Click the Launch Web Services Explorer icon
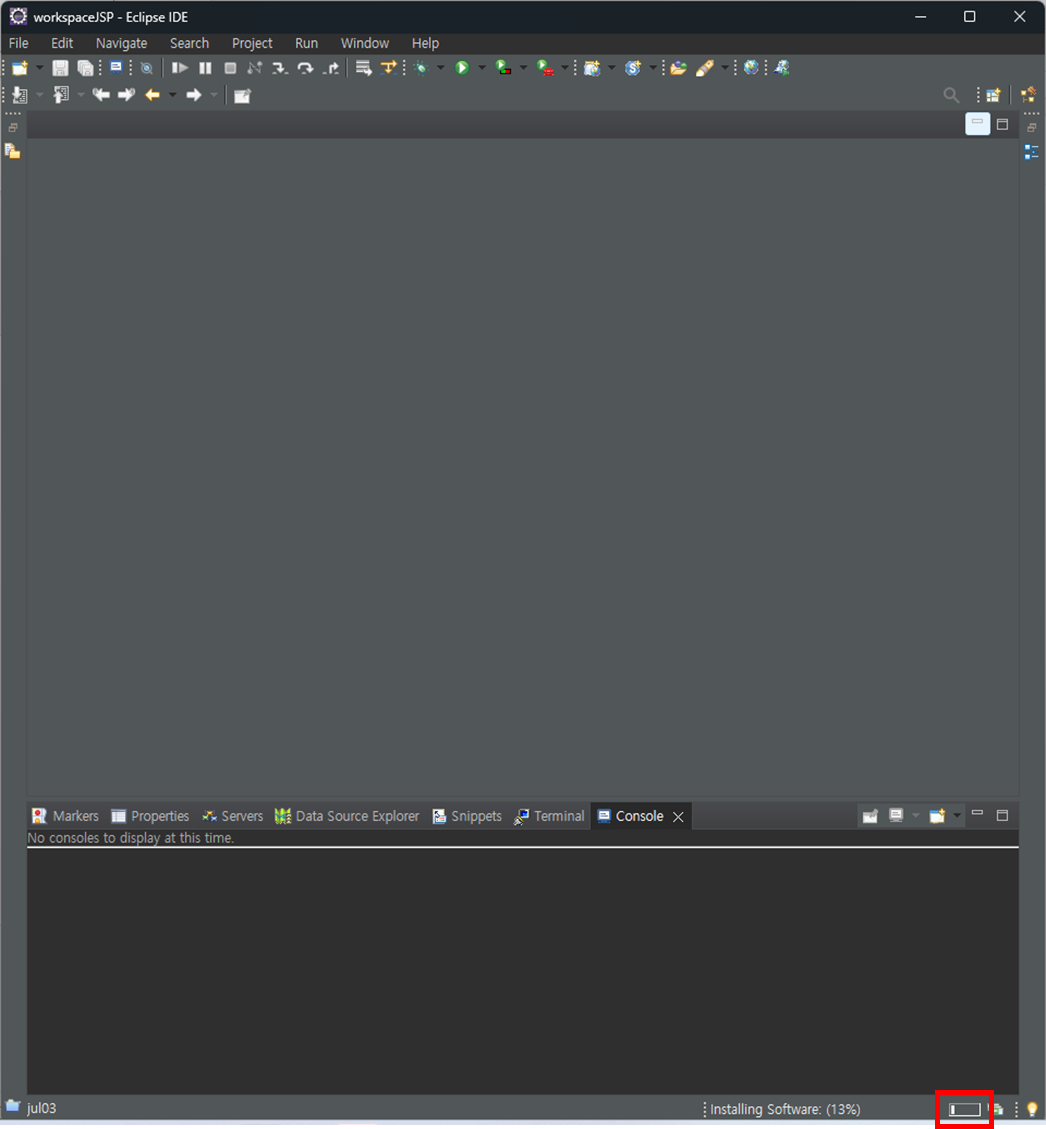Image resolution: width=1046 pixels, height=1129 pixels. click(x=782, y=68)
